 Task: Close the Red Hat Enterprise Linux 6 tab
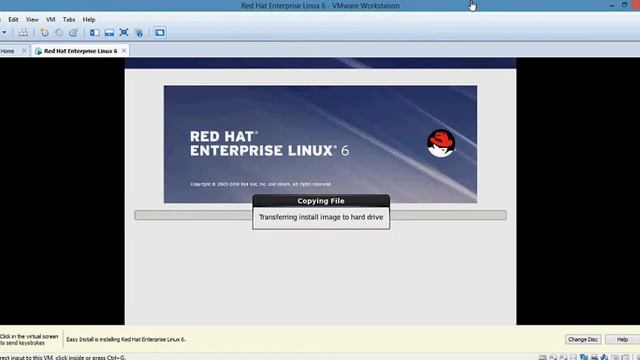tap(124, 51)
